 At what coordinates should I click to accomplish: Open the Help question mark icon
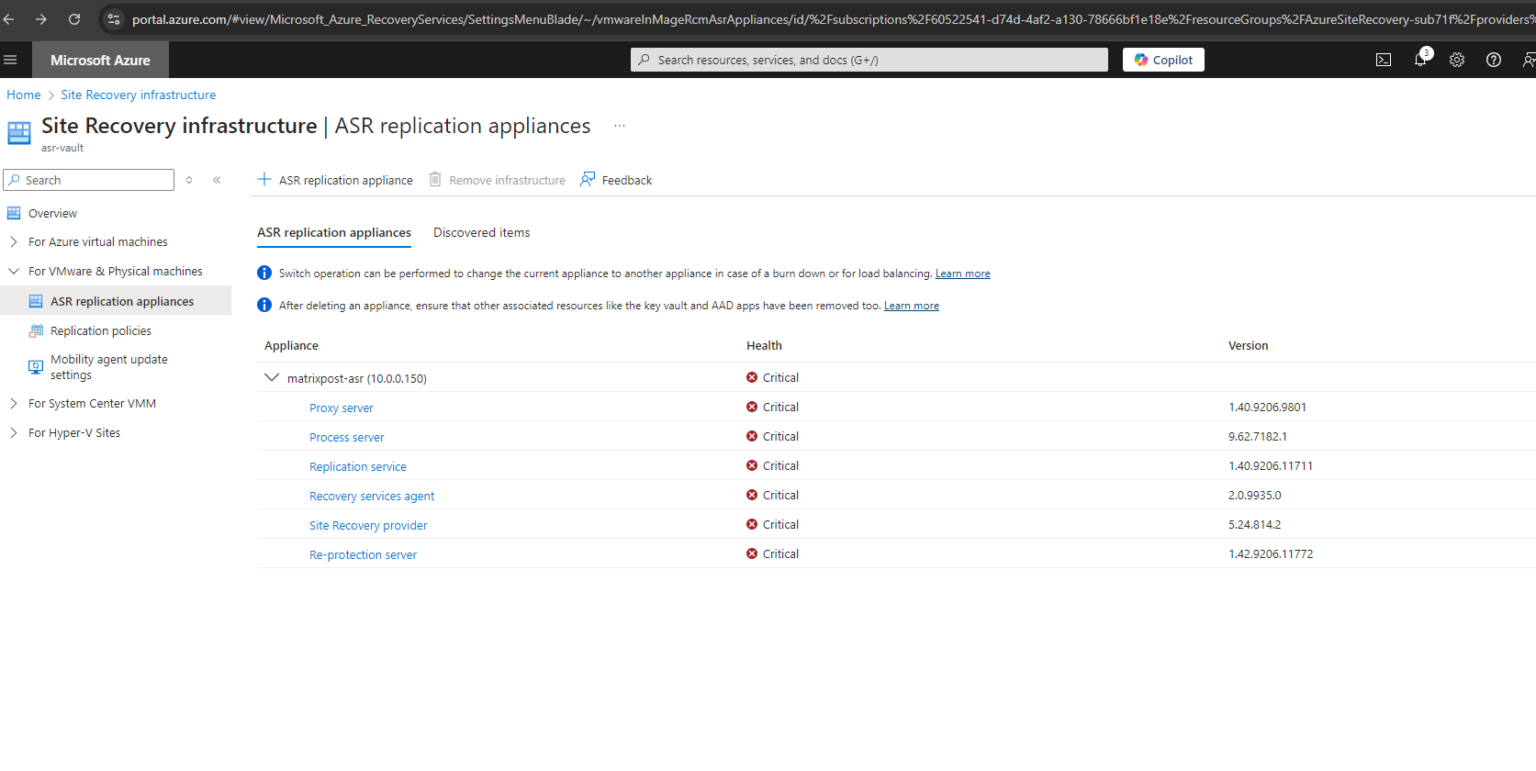tap(1493, 60)
